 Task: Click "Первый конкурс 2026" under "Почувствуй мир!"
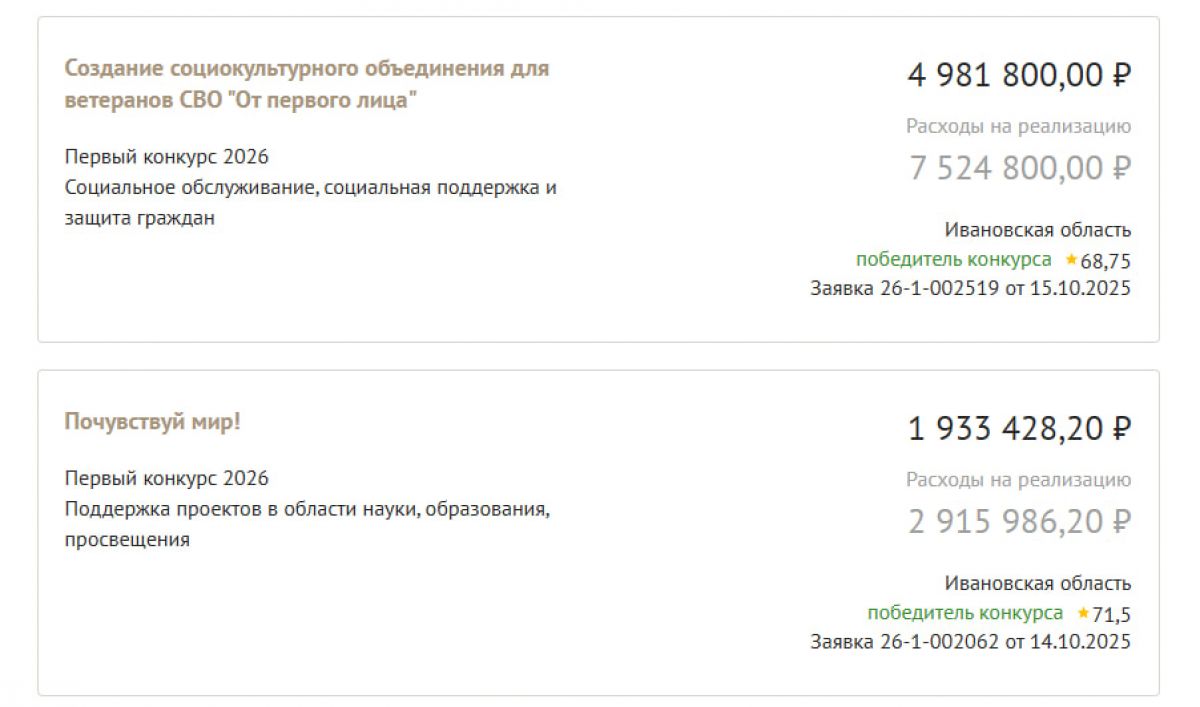167,479
